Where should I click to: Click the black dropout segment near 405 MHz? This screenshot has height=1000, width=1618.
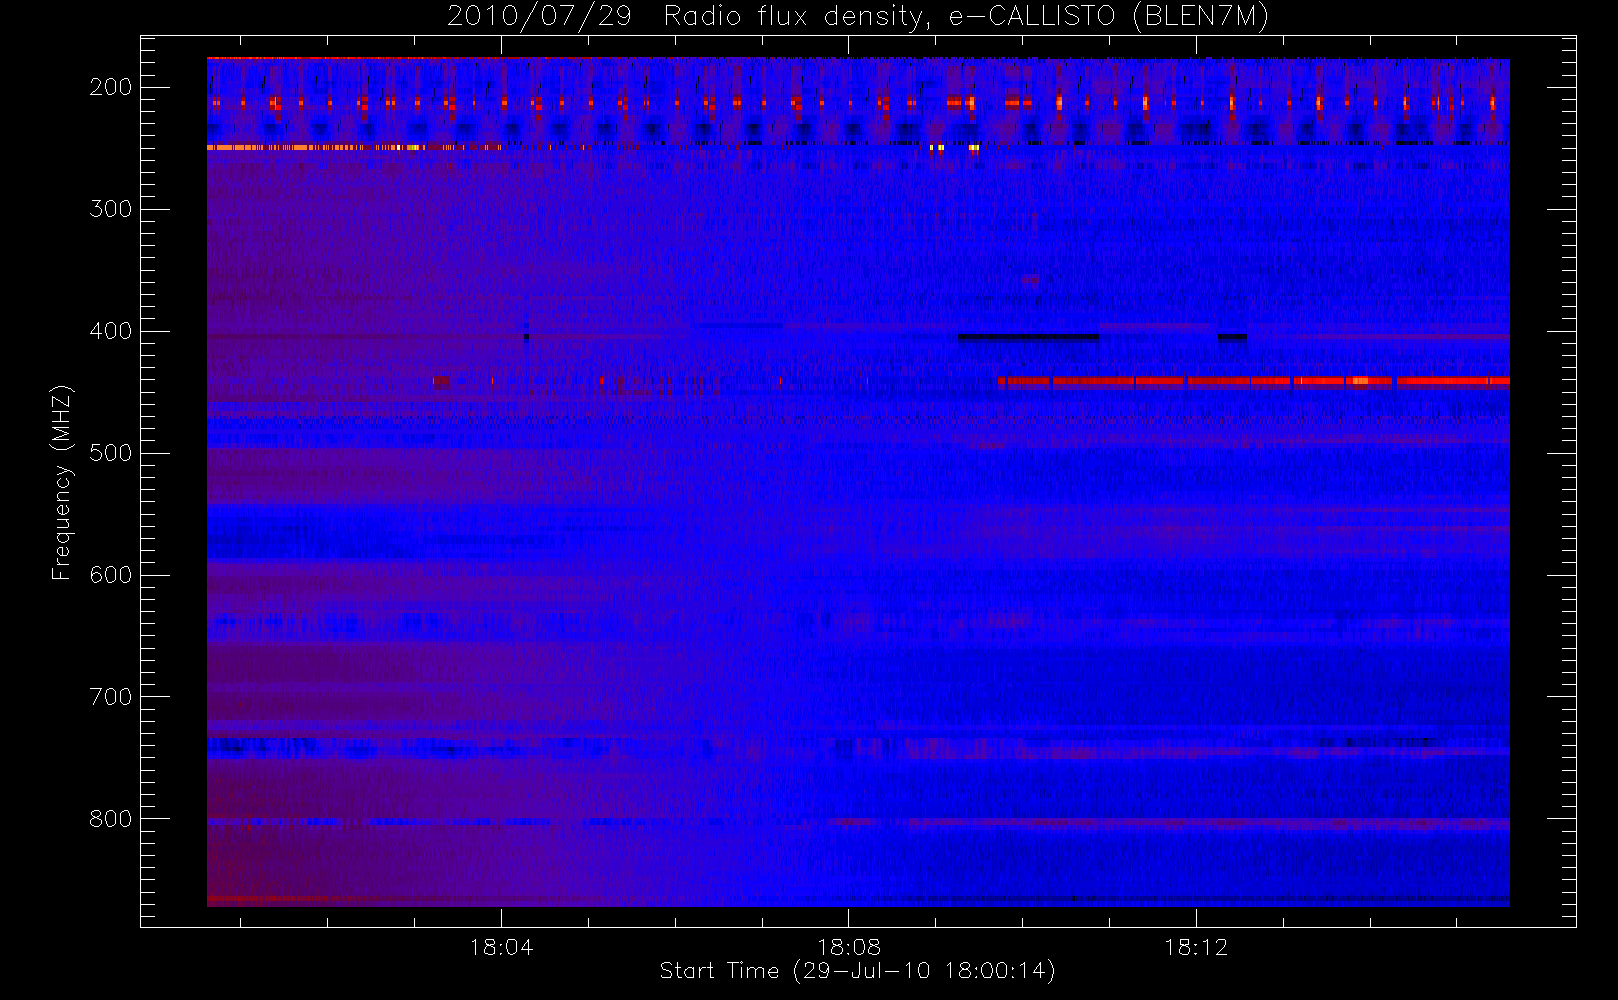click(x=1028, y=337)
